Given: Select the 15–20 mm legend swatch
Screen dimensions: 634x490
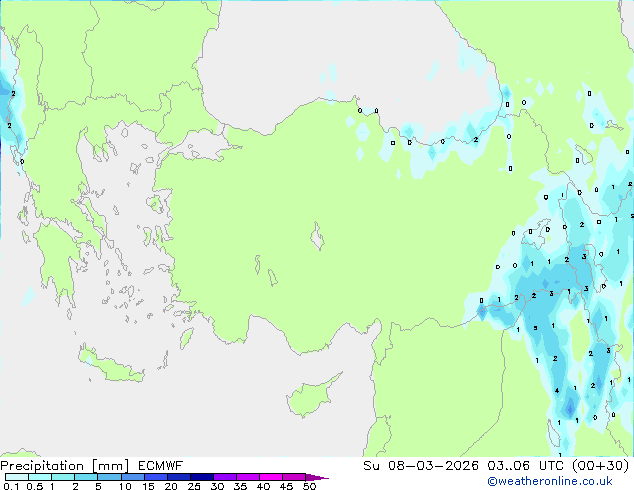Looking at the screenshot, I should (155, 477).
